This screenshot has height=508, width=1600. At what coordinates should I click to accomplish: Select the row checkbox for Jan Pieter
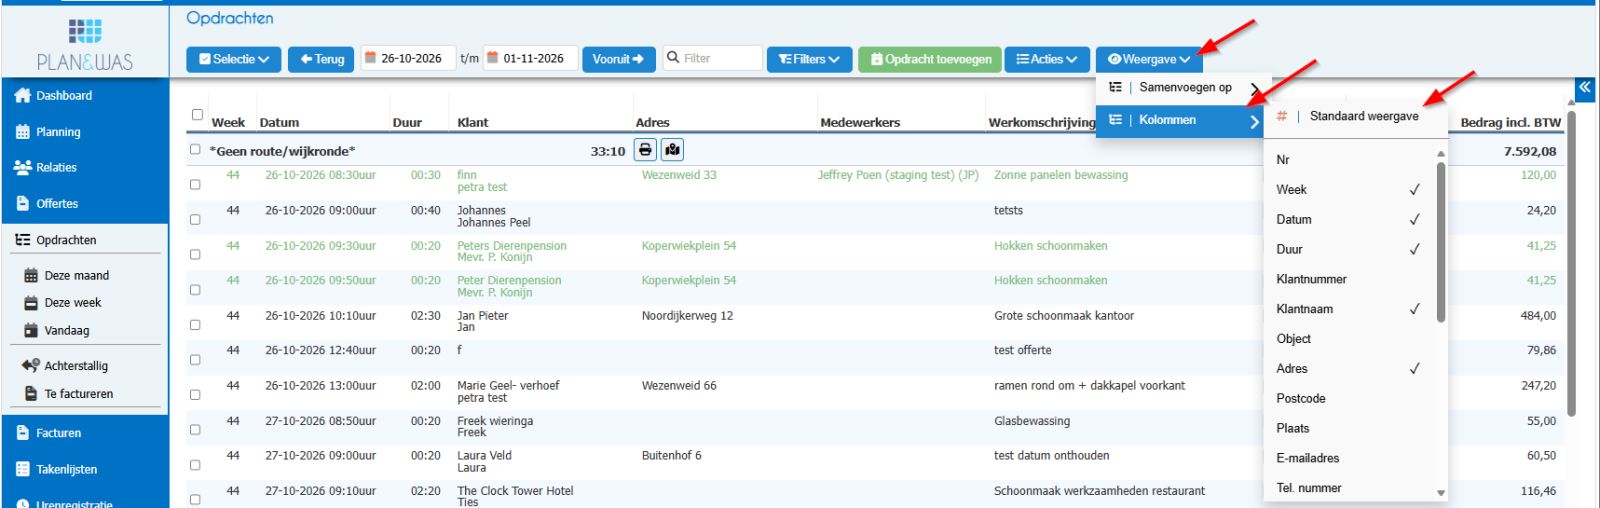coord(195,324)
